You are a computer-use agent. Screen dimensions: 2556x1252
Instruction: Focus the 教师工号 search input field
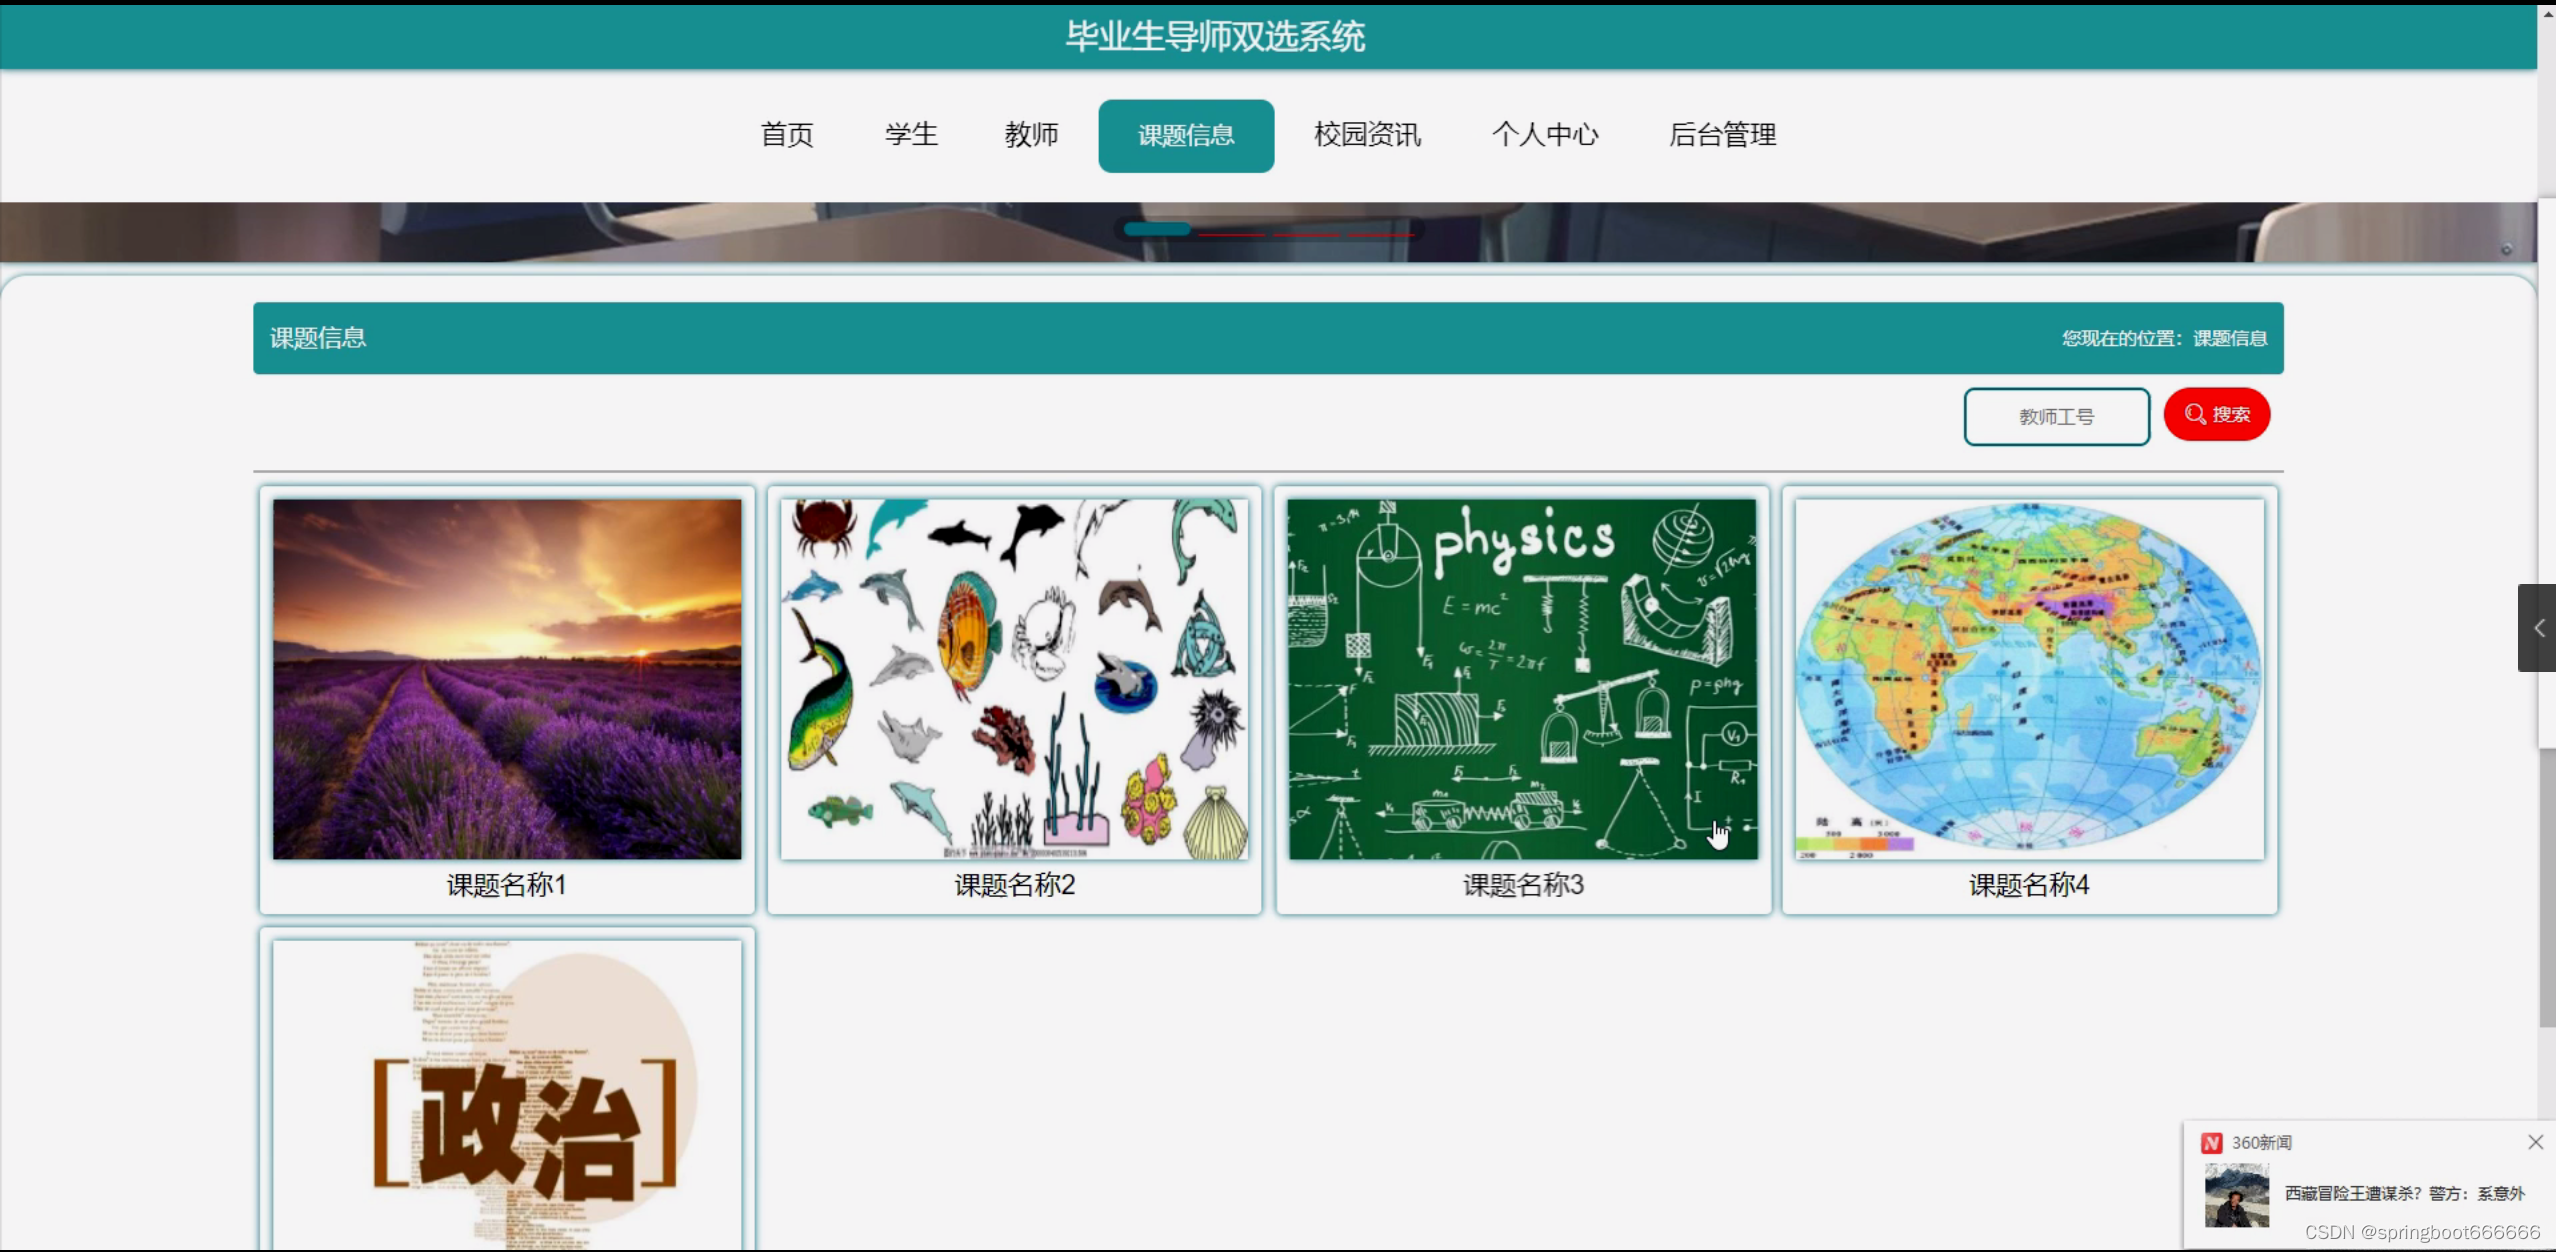2056,416
